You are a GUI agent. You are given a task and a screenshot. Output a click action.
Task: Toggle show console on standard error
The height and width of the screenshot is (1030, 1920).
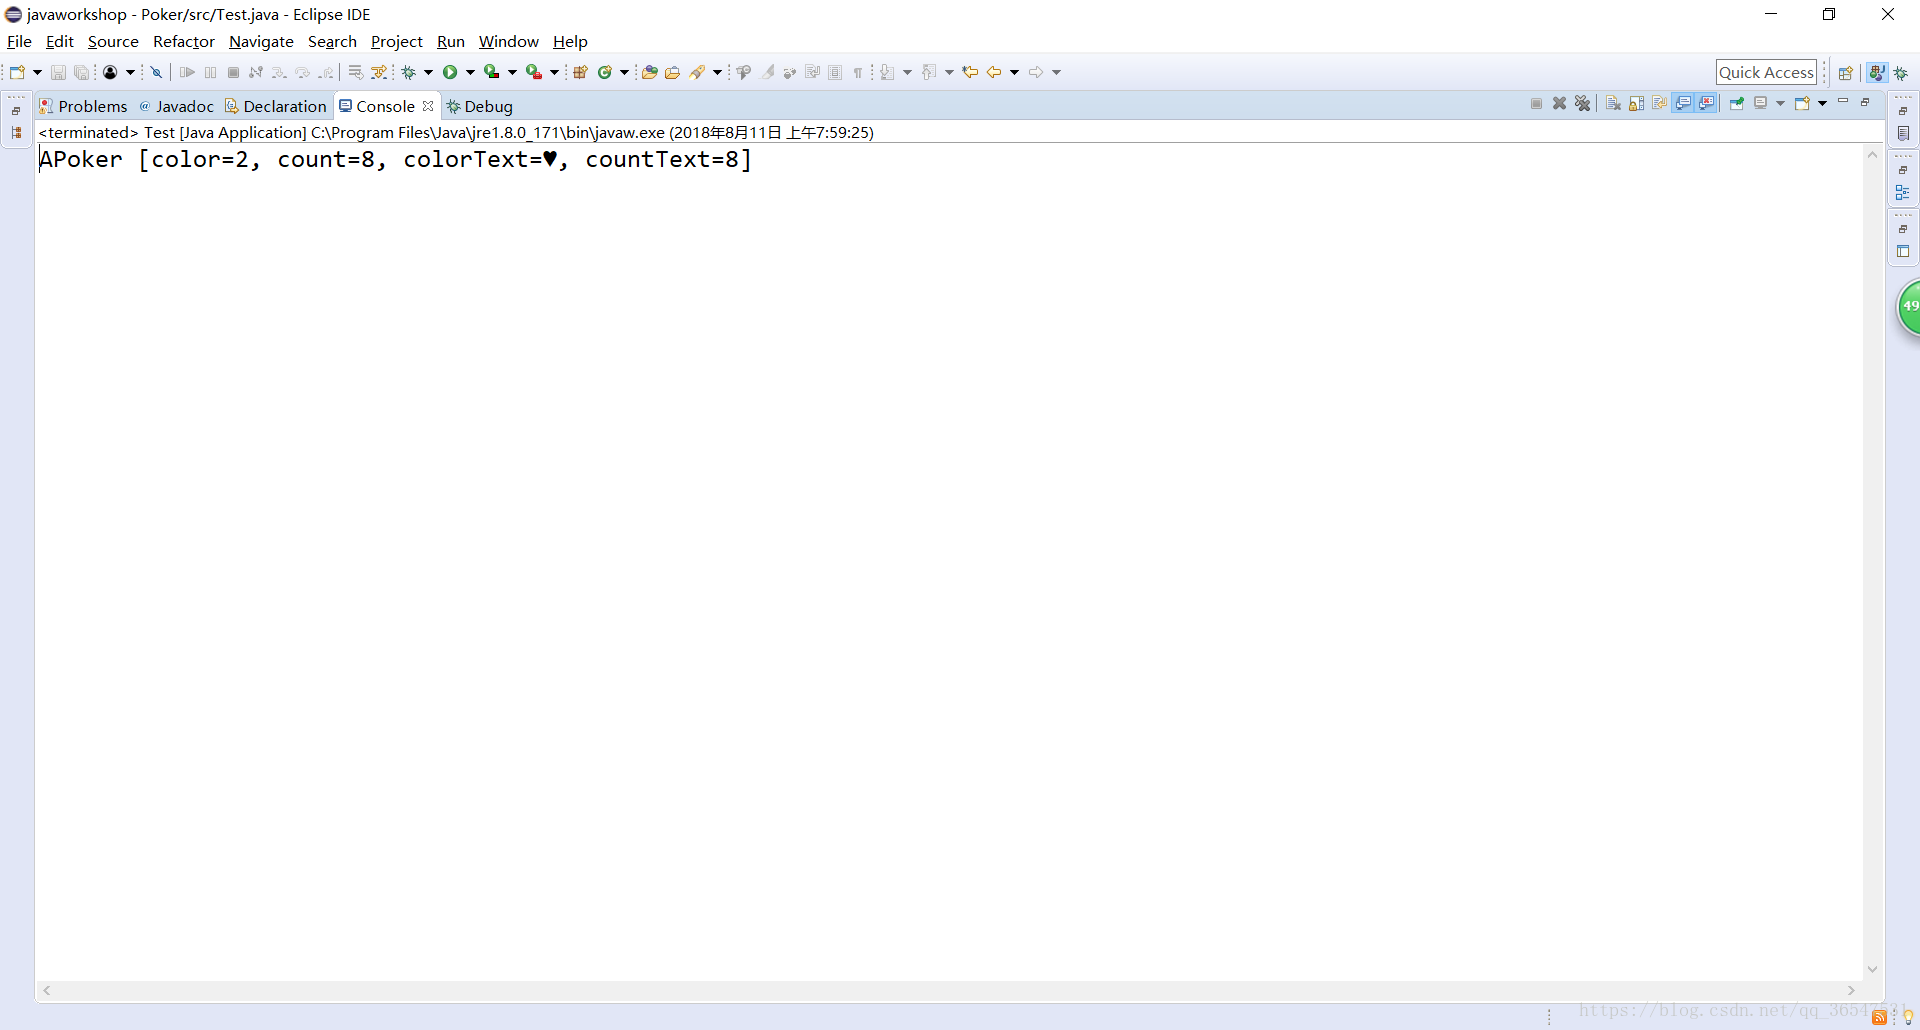click(x=1707, y=103)
